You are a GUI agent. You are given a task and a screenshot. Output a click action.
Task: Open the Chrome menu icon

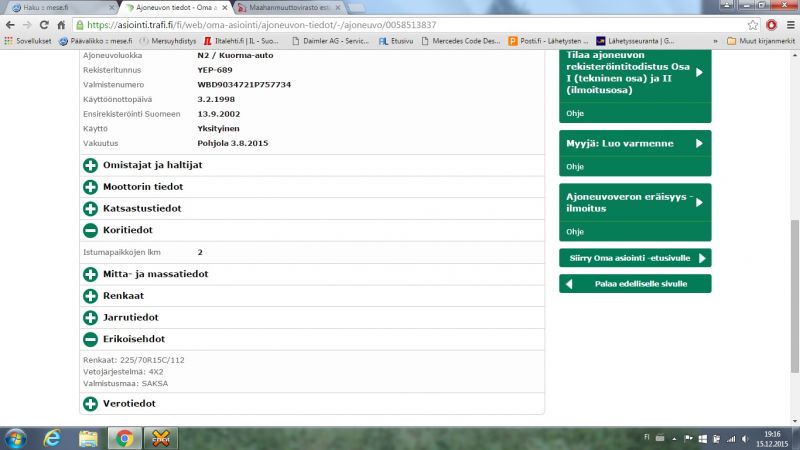(x=790, y=25)
